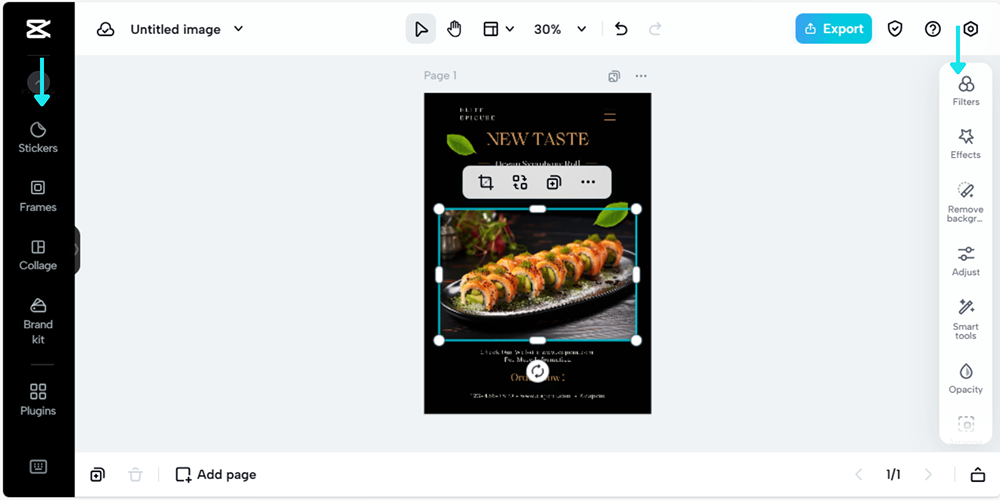Expand the collapsed left panel handle

77,249
